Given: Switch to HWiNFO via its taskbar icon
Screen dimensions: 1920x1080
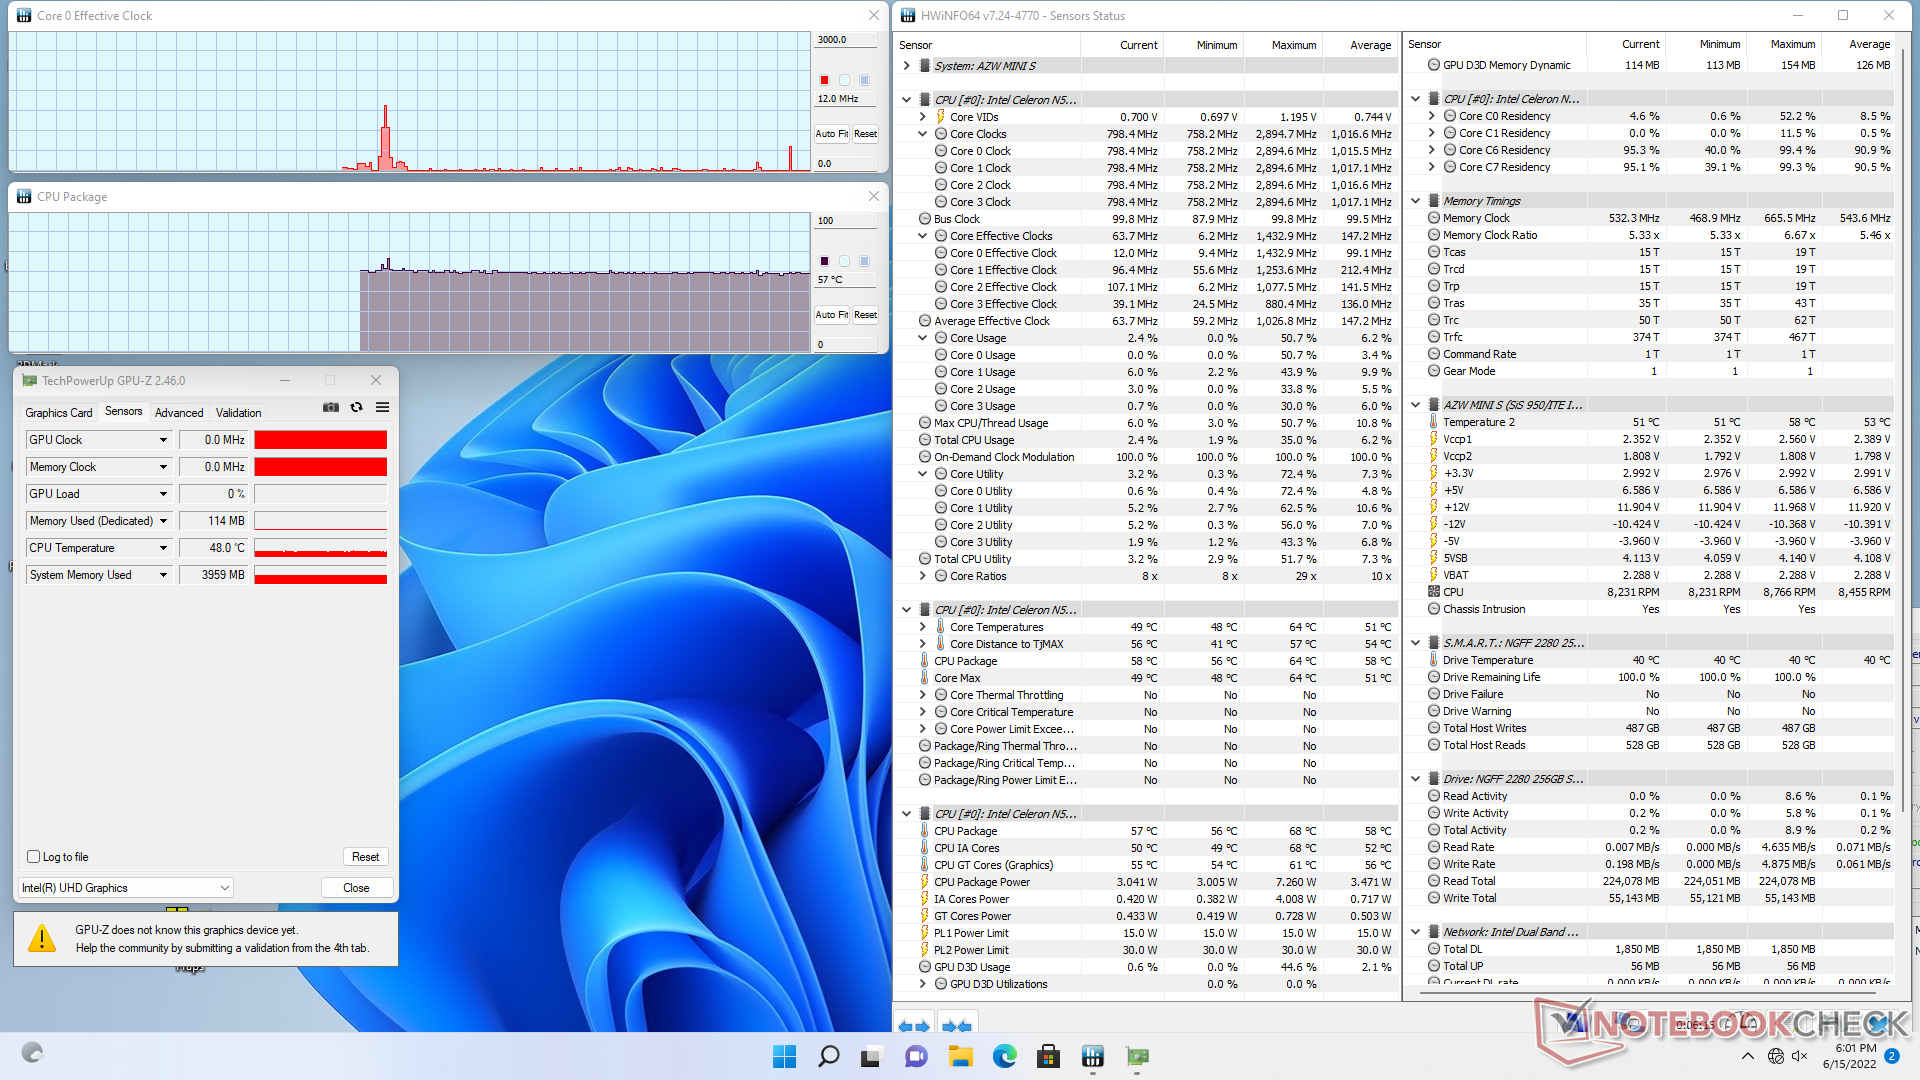Looking at the screenshot, I should tap(1092, 1056).
